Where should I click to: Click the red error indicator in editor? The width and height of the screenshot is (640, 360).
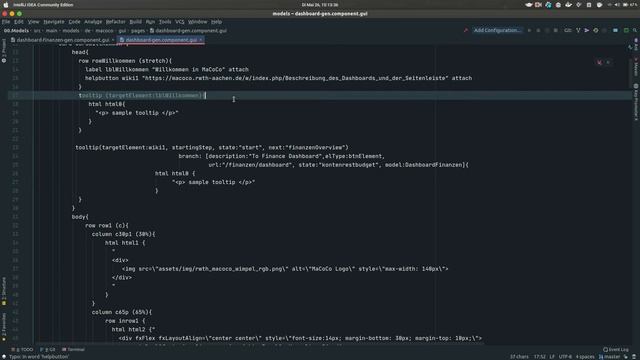[599, 62]
